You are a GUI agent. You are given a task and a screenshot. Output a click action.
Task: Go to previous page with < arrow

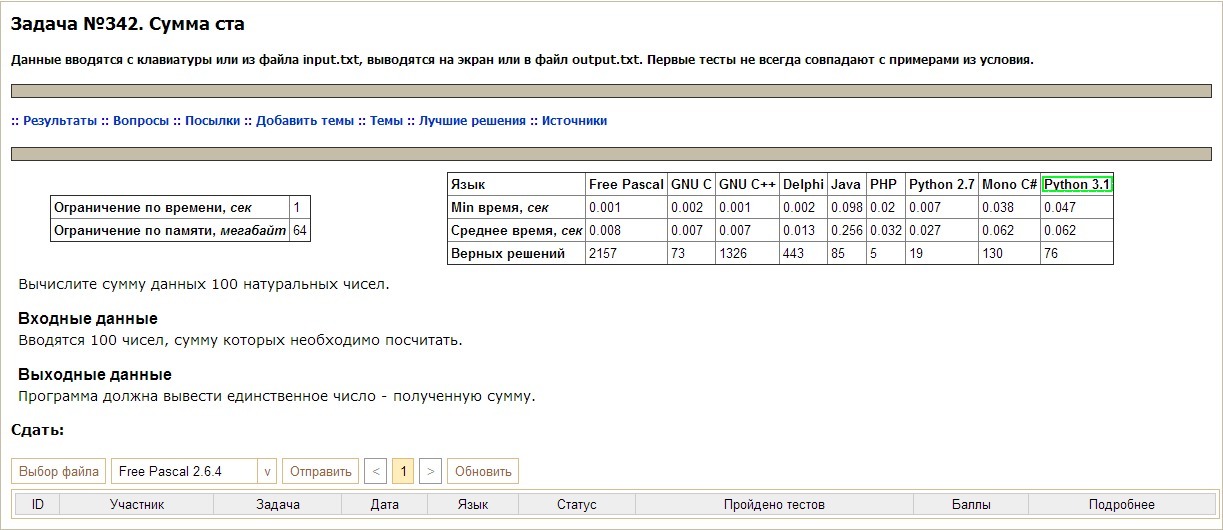(376, 471)
